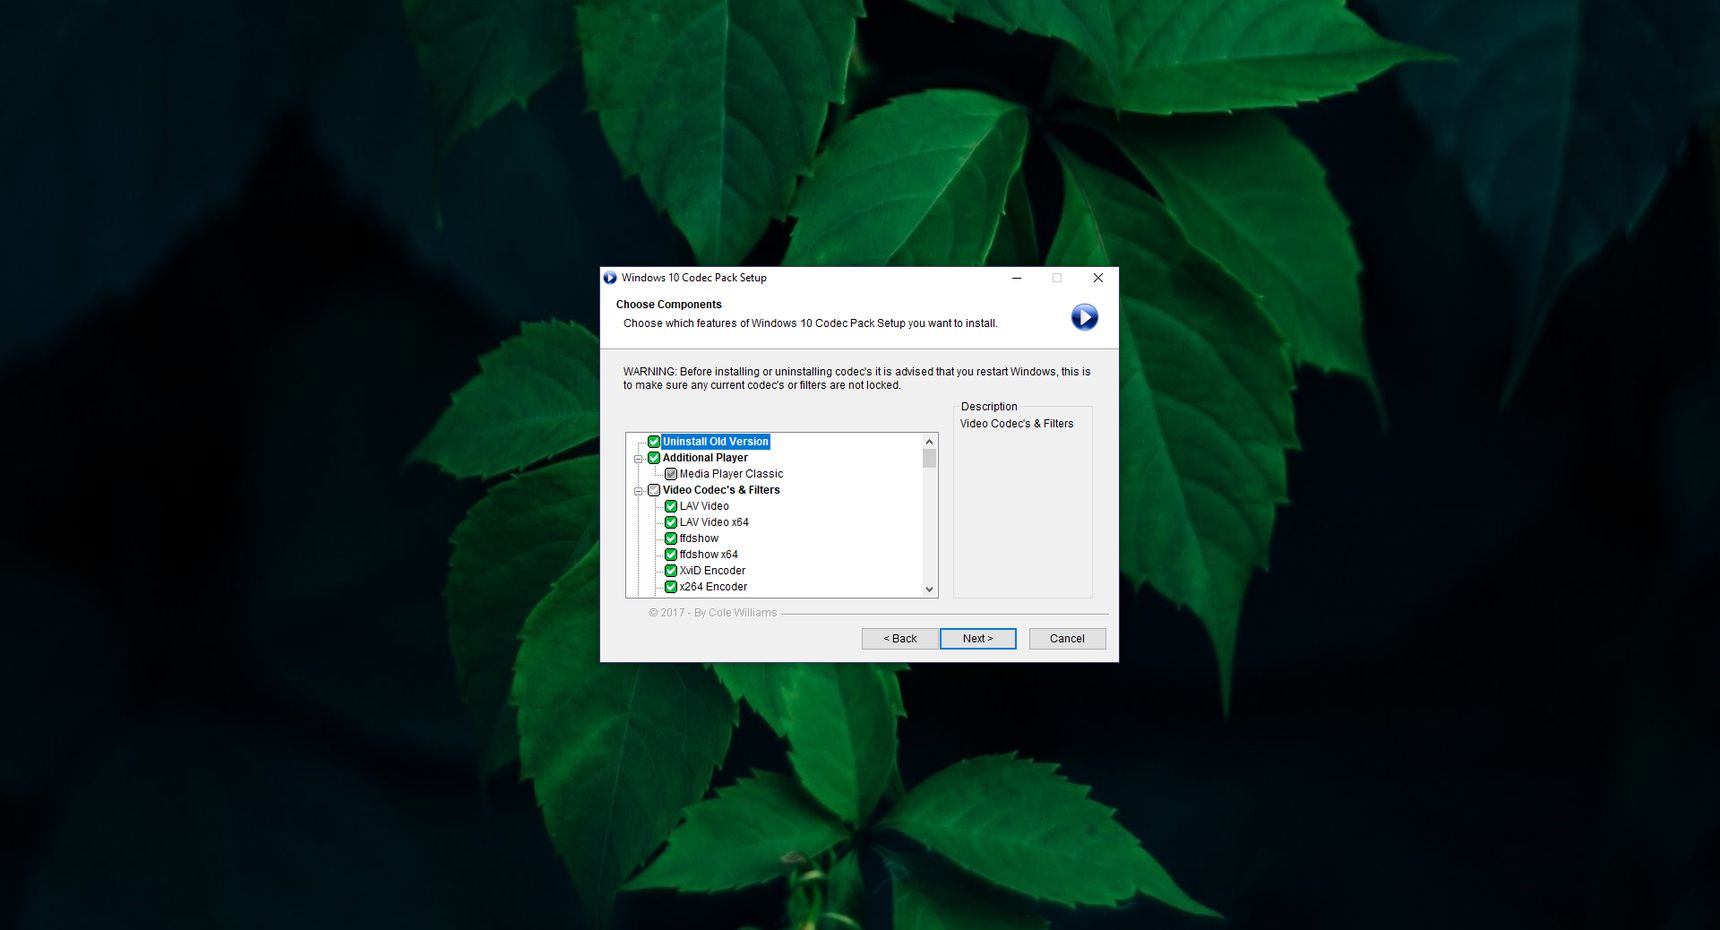This screenshot has width=1720, height=930.
Task: Select the Media Player Classic label
Action: (x=731, y=474)
